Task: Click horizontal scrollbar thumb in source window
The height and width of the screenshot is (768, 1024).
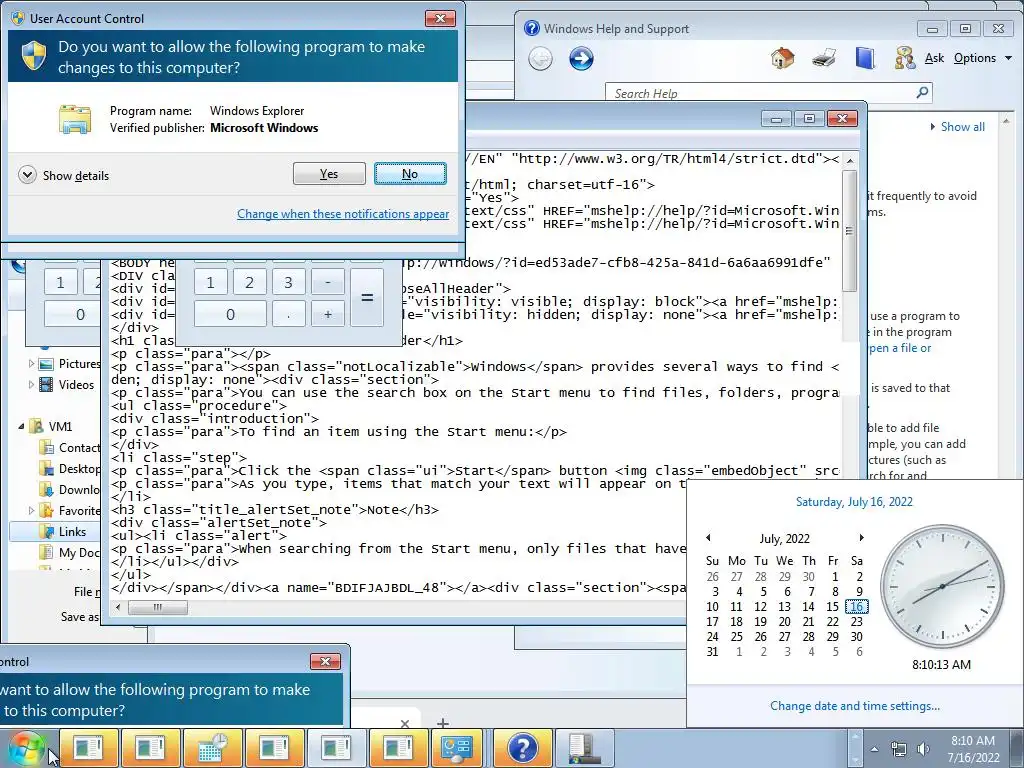Action: tap(157, 607)
